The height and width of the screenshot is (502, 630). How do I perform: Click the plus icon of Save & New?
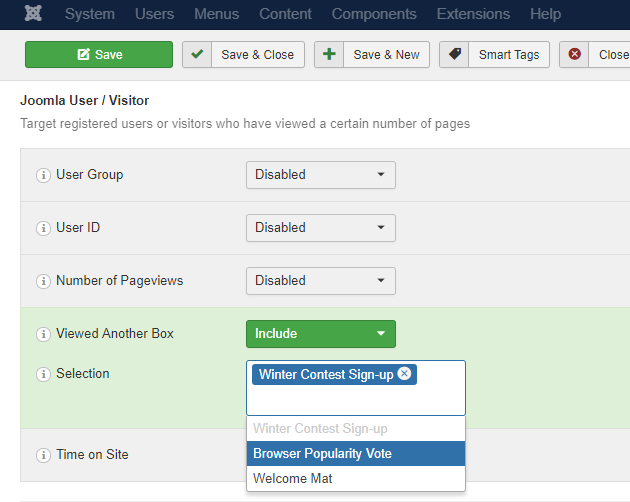[x=329, y=54]
